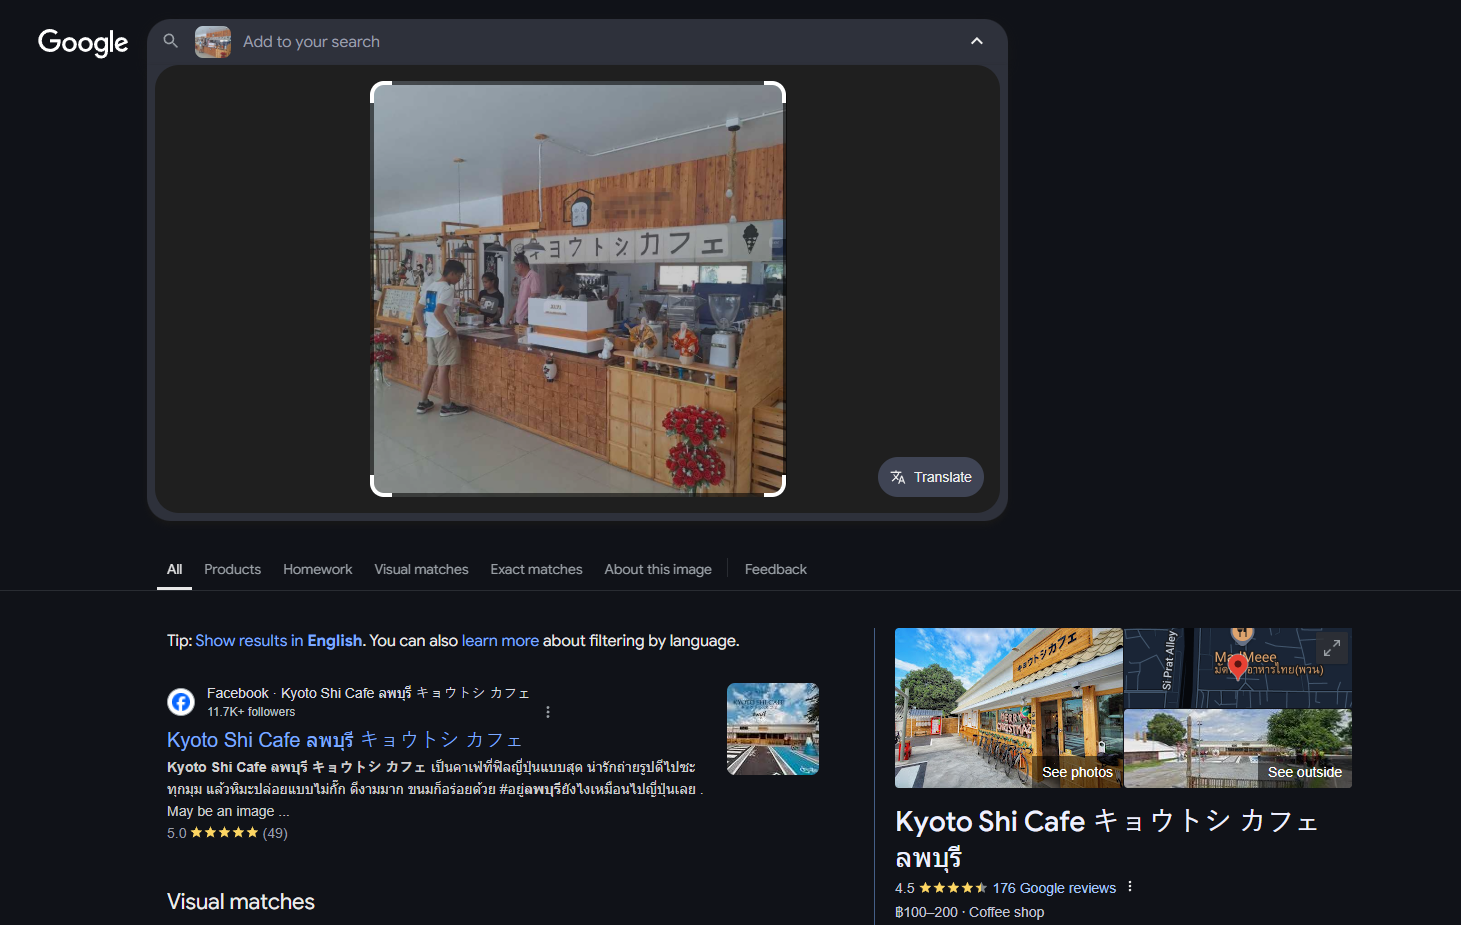Click See photos on cafe image
Image resolution: width=1461 pixels, height=925 pixels.
tap(1077, 772)
